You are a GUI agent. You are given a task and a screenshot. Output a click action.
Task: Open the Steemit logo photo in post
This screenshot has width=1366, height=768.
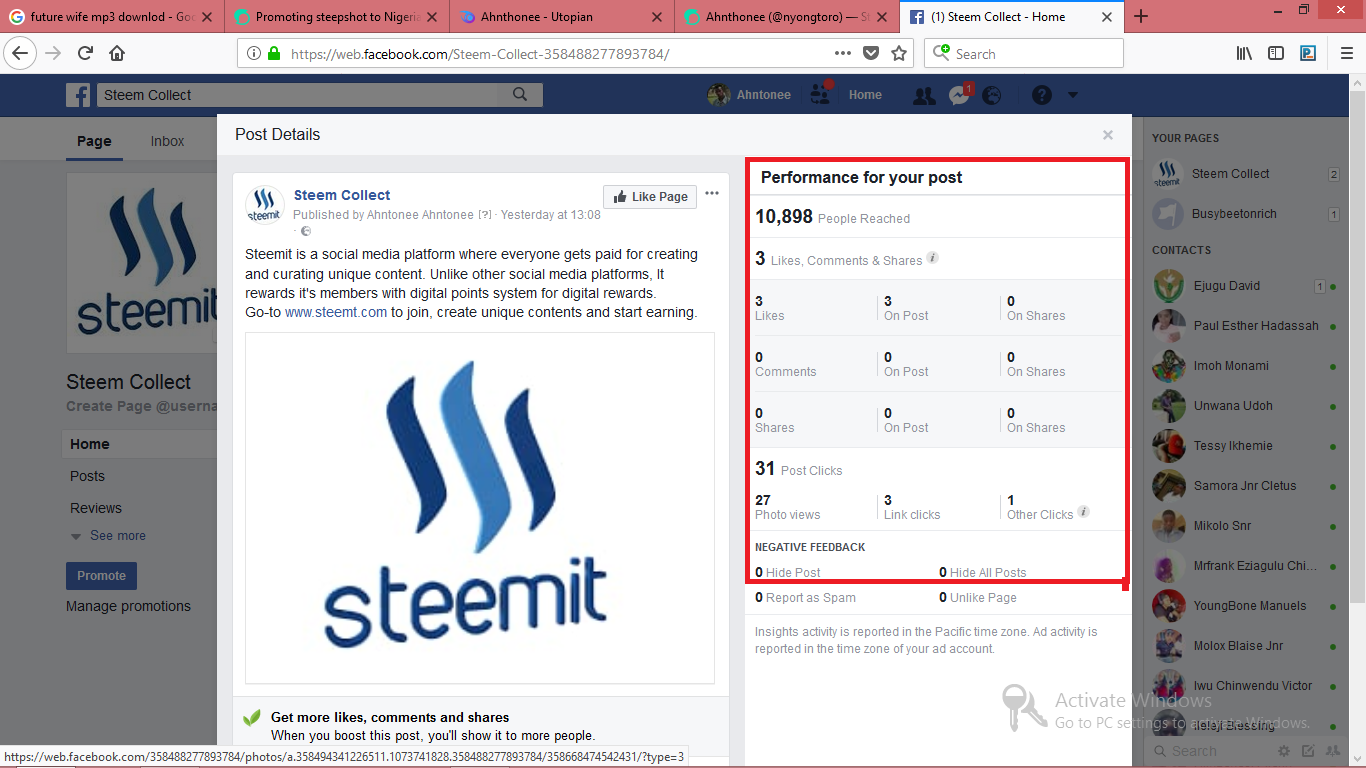tap(480, 507)
